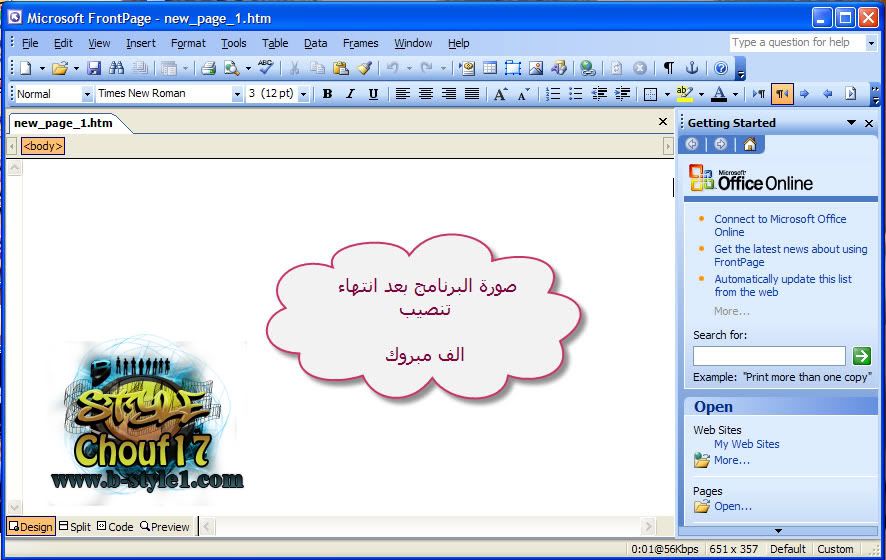Expand the Open button dropdown arrow

76,69
